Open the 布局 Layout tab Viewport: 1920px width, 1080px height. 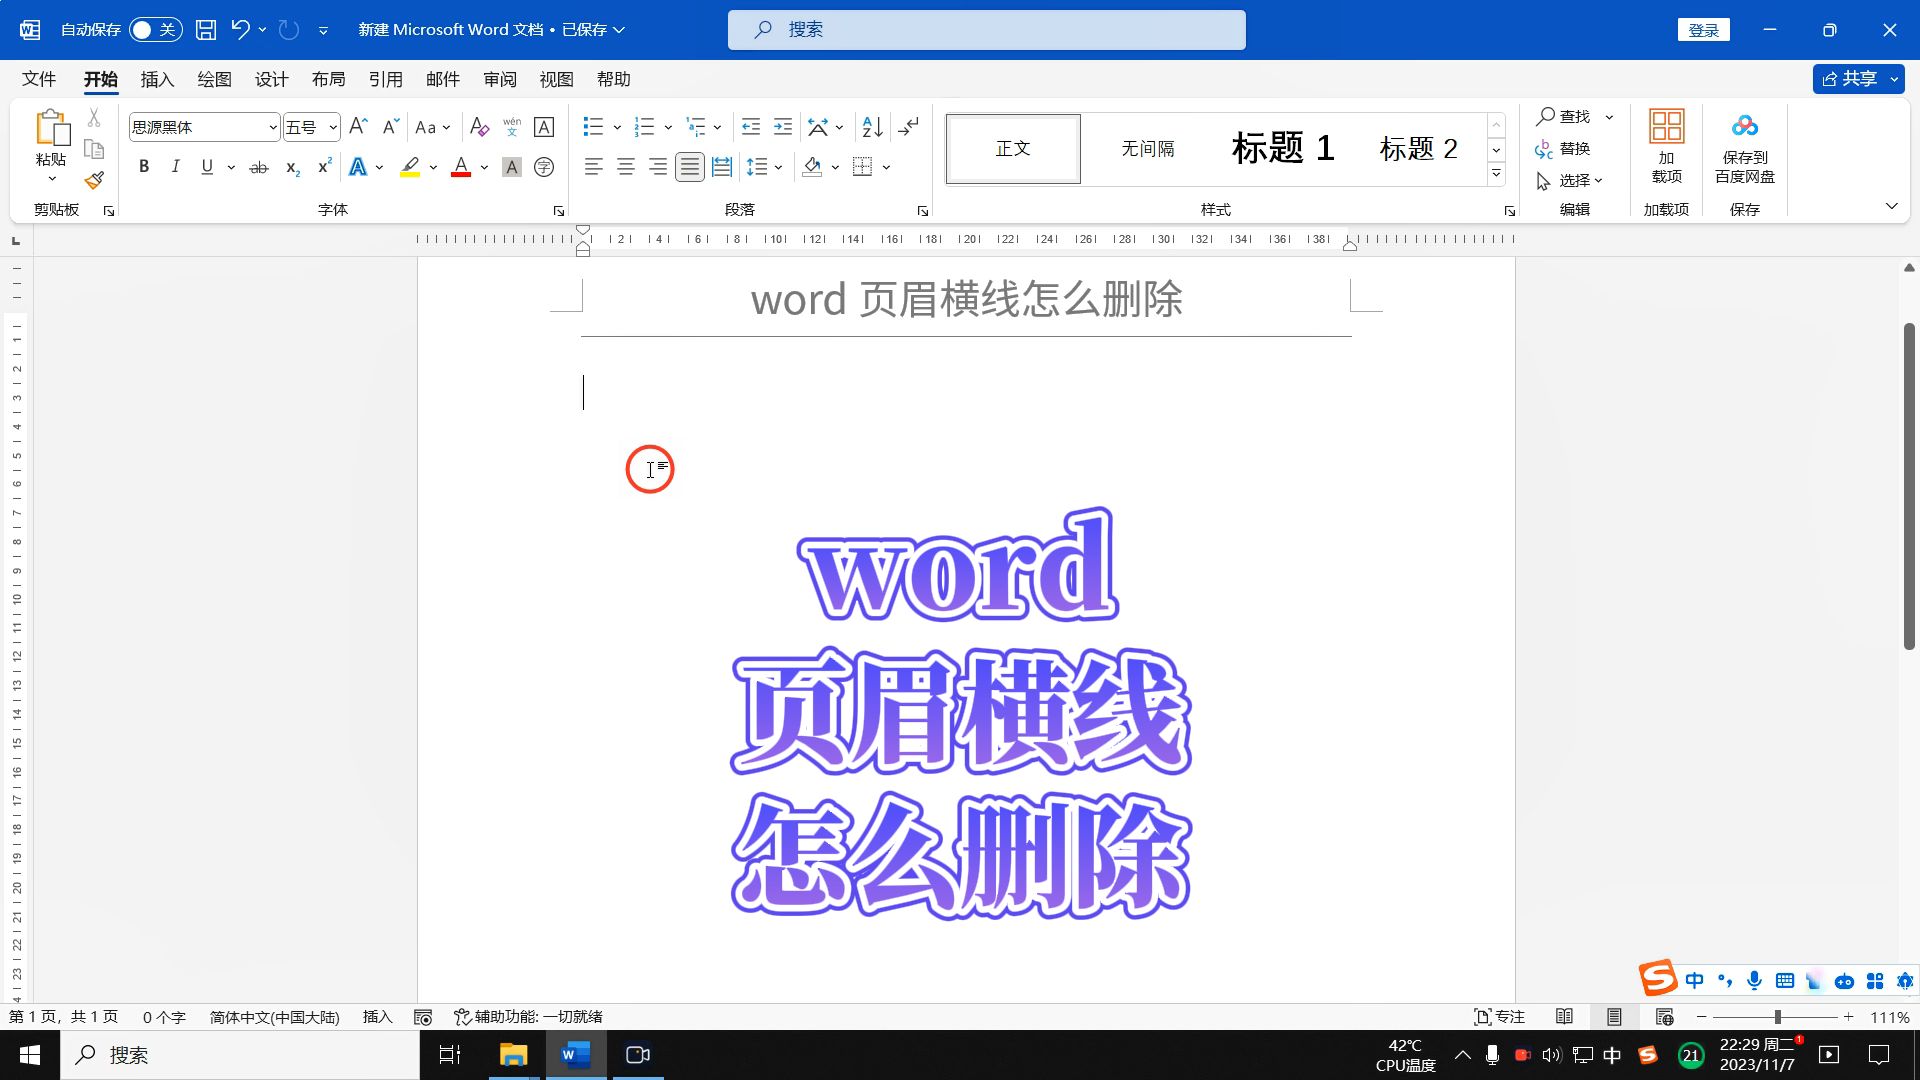[328, 79]
